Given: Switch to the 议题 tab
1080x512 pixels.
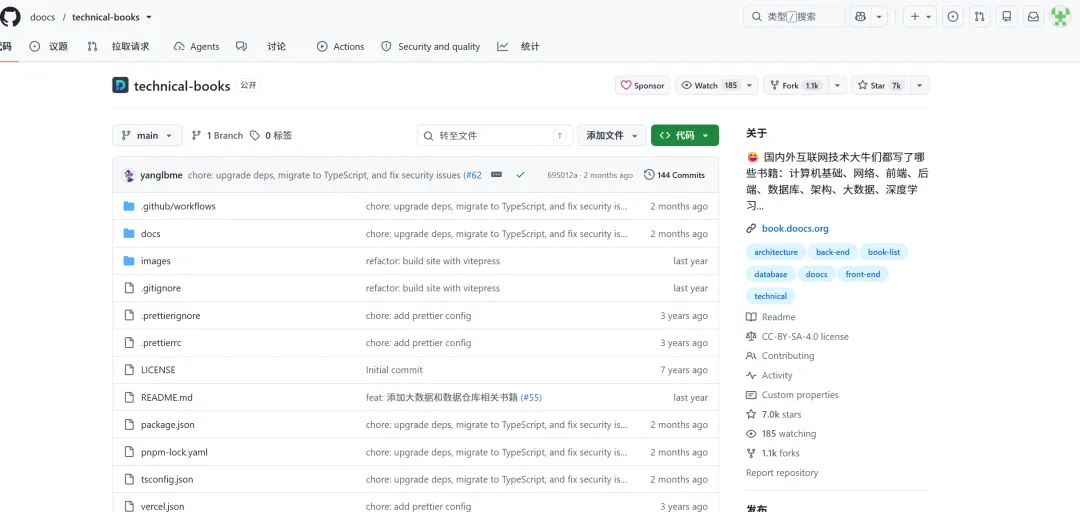Looking at the screenshot, I should click(x=49, y=46).
